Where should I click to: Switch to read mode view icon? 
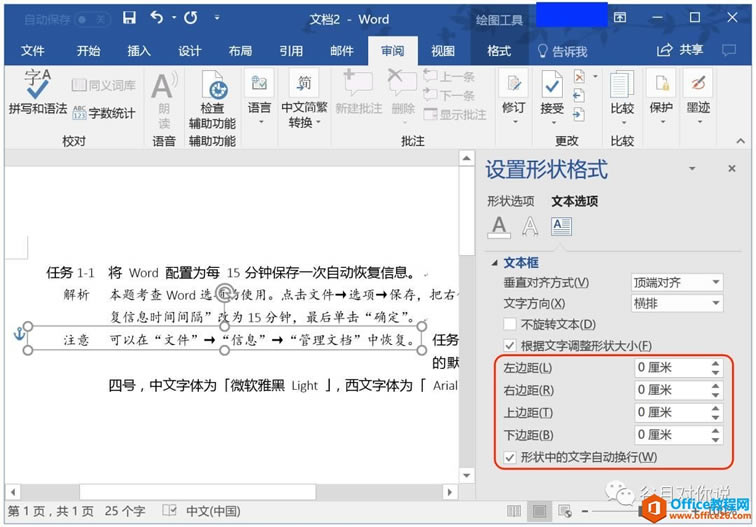[x=514, y=511]
